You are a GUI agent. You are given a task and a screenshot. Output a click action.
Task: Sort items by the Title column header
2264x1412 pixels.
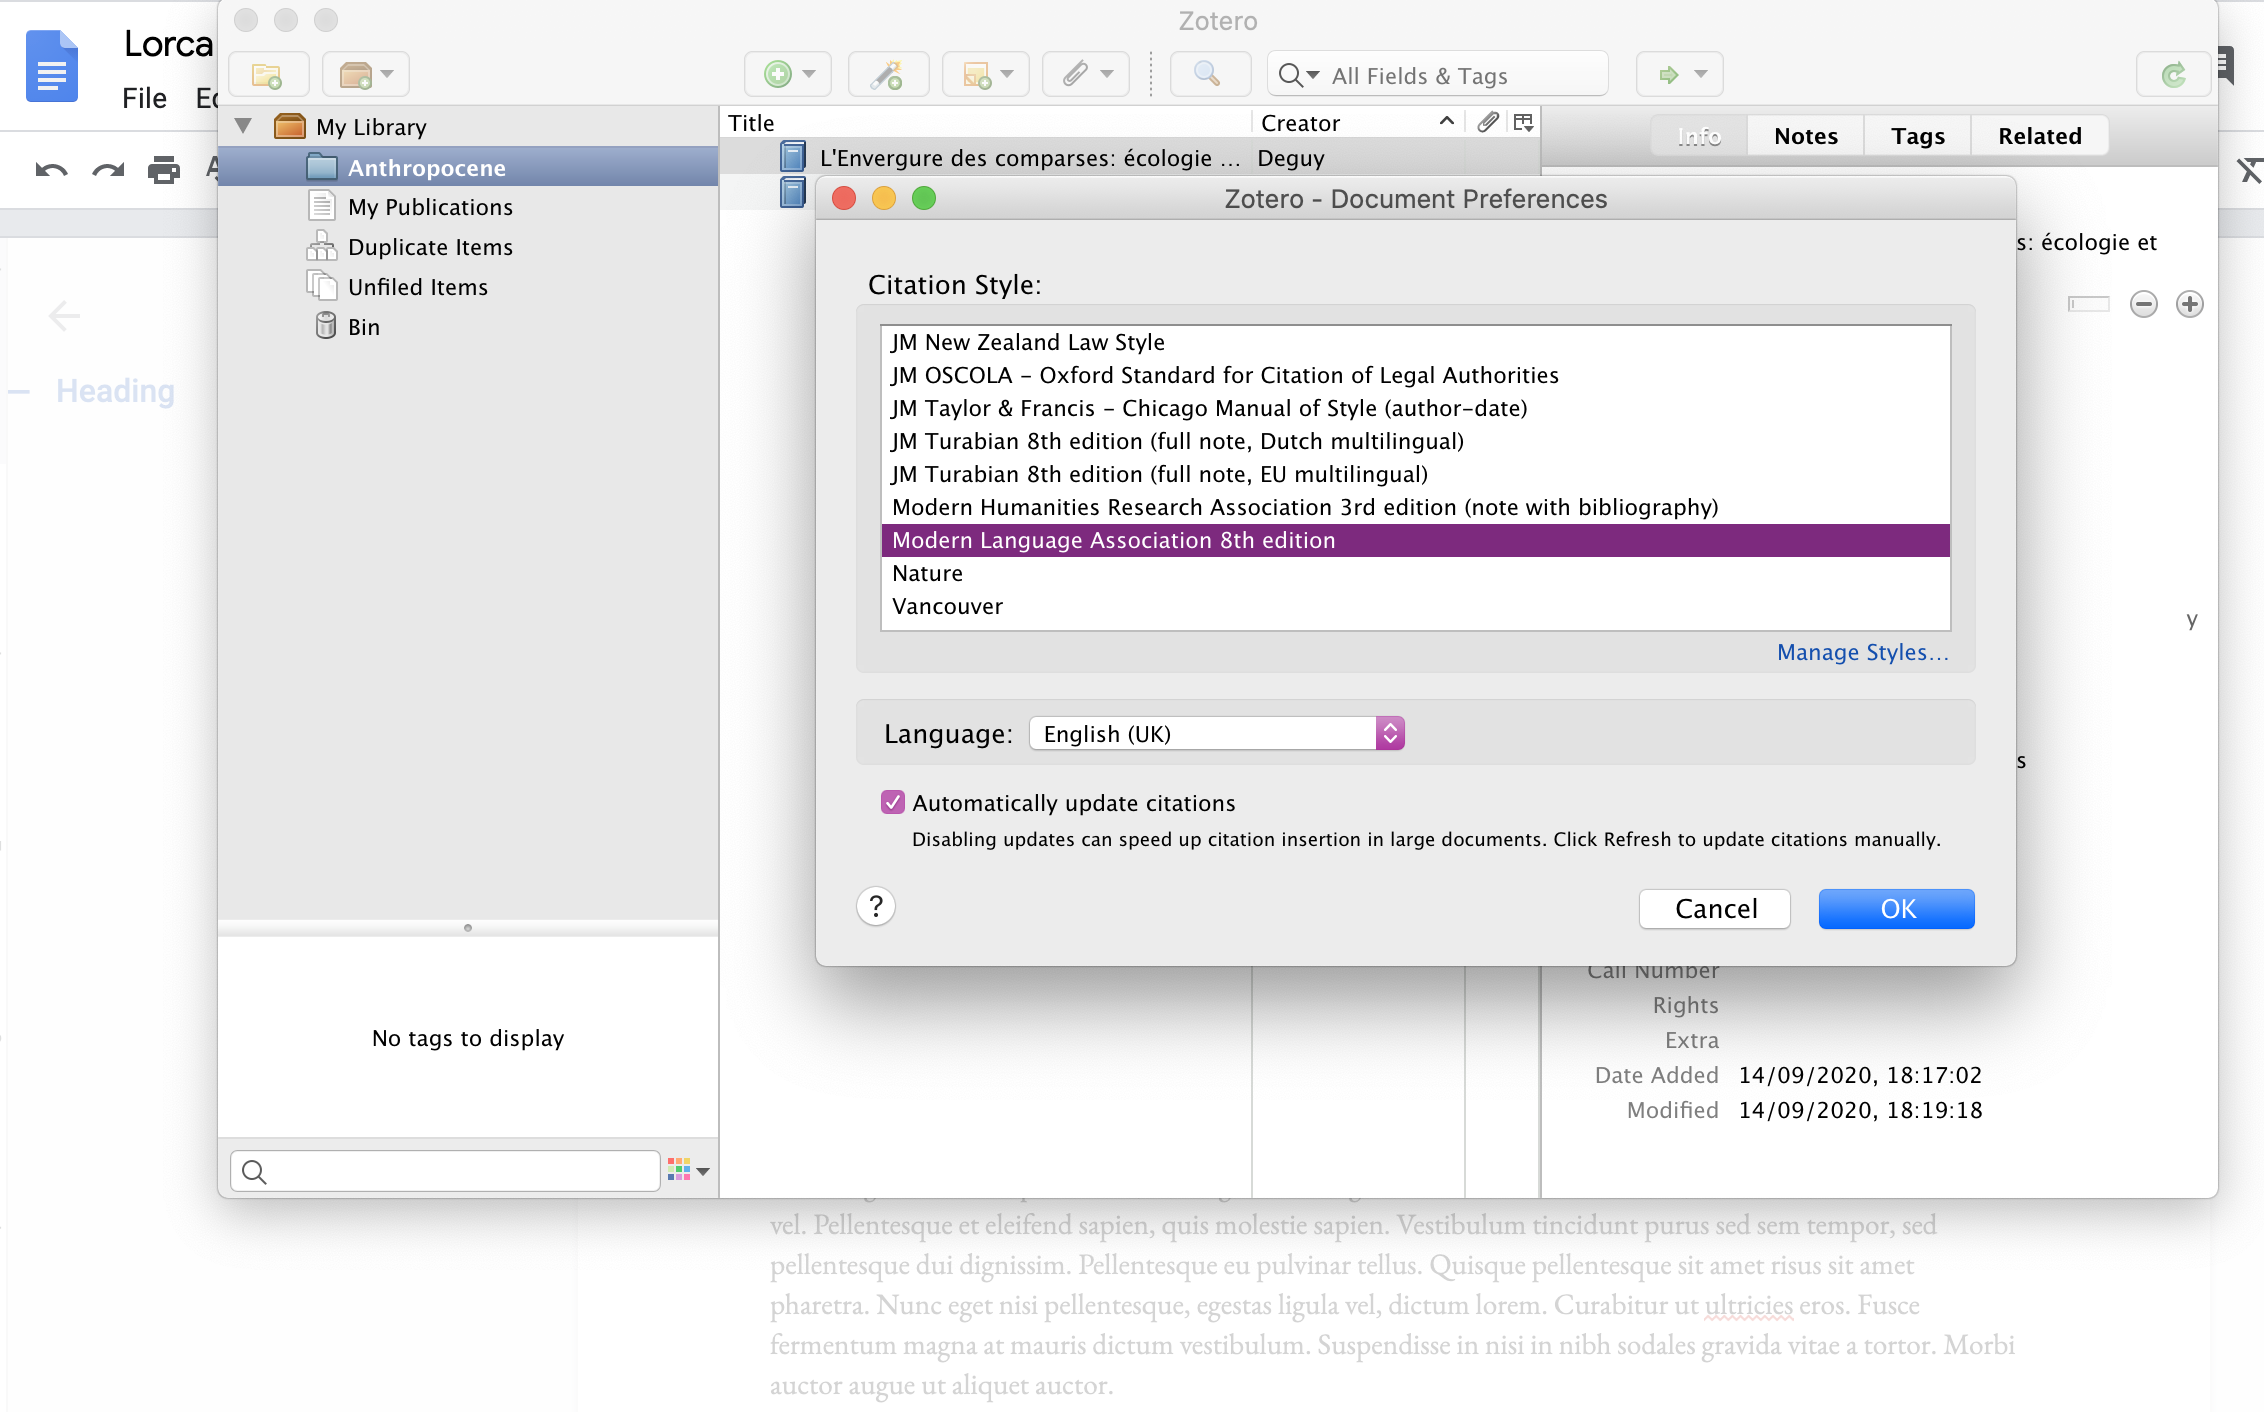coord(985,123)
